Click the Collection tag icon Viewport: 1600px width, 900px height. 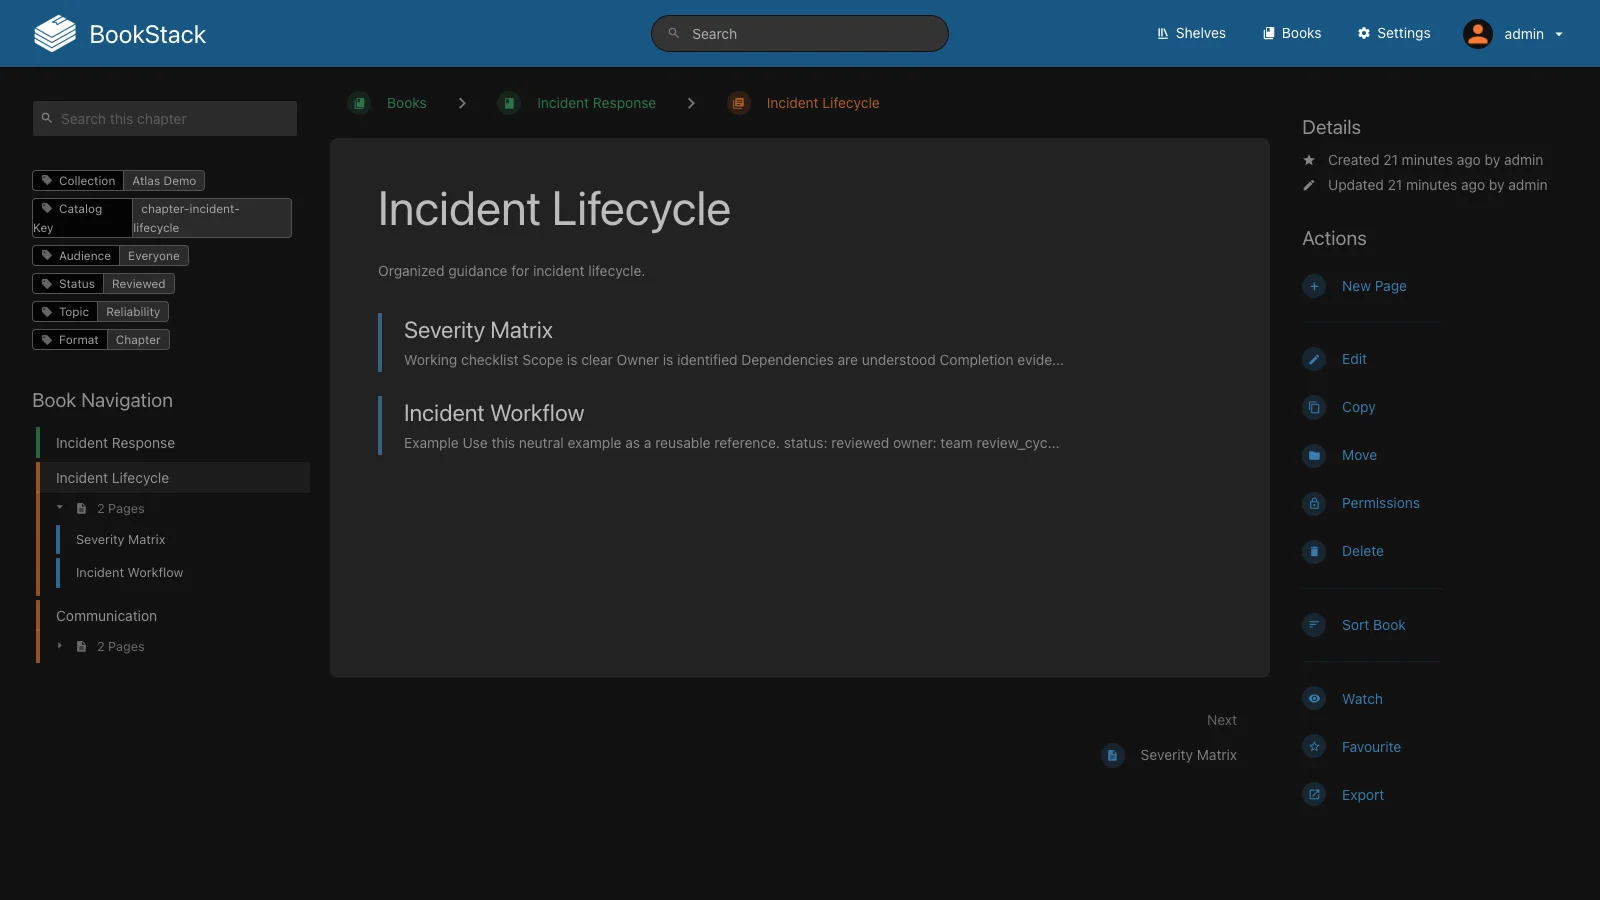47,181
